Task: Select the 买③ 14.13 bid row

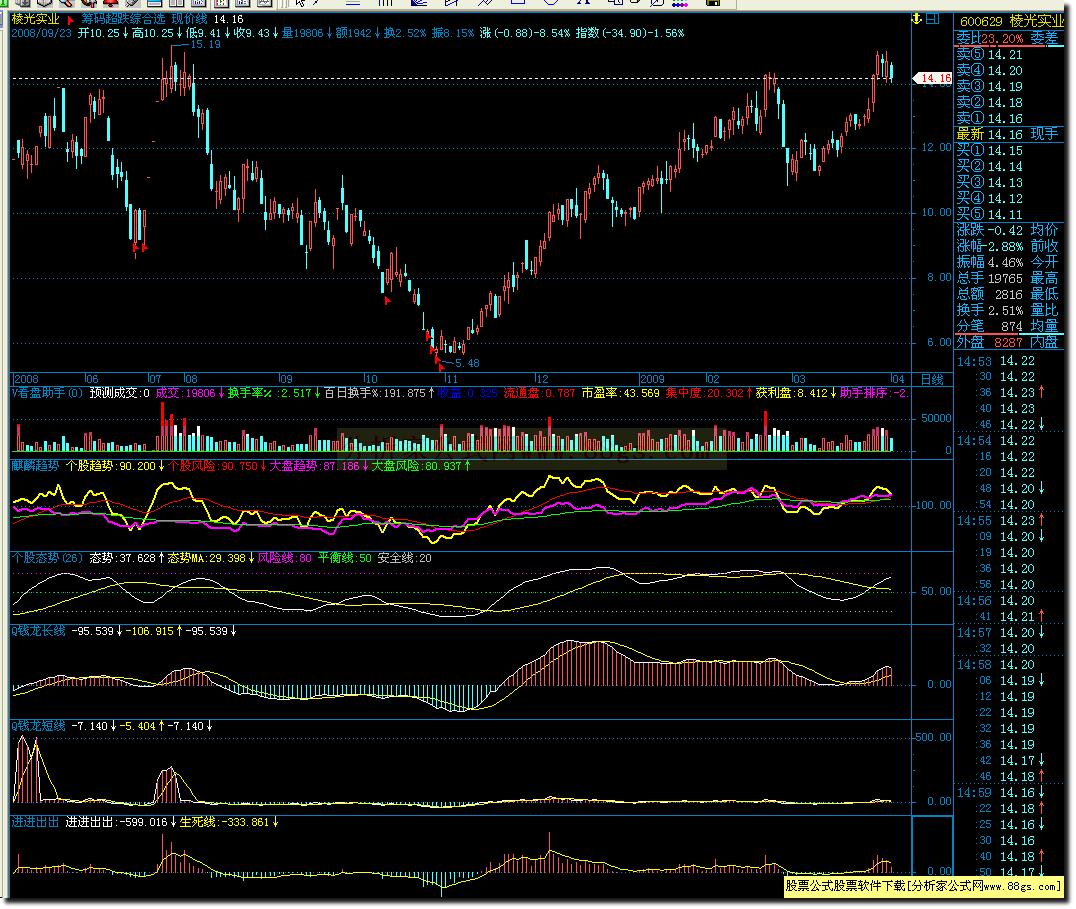Action: coord(990,183)
